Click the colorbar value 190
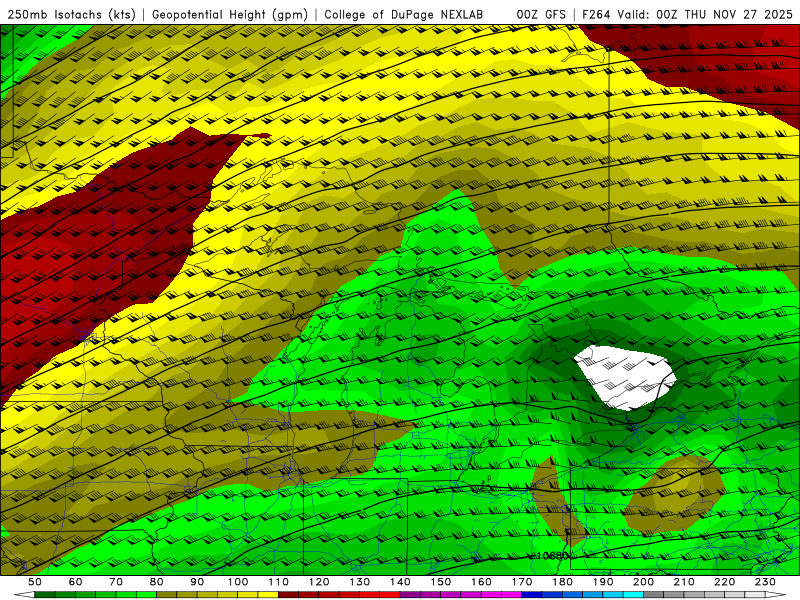The width and height of the screenshot is (800, 600). 603,582
